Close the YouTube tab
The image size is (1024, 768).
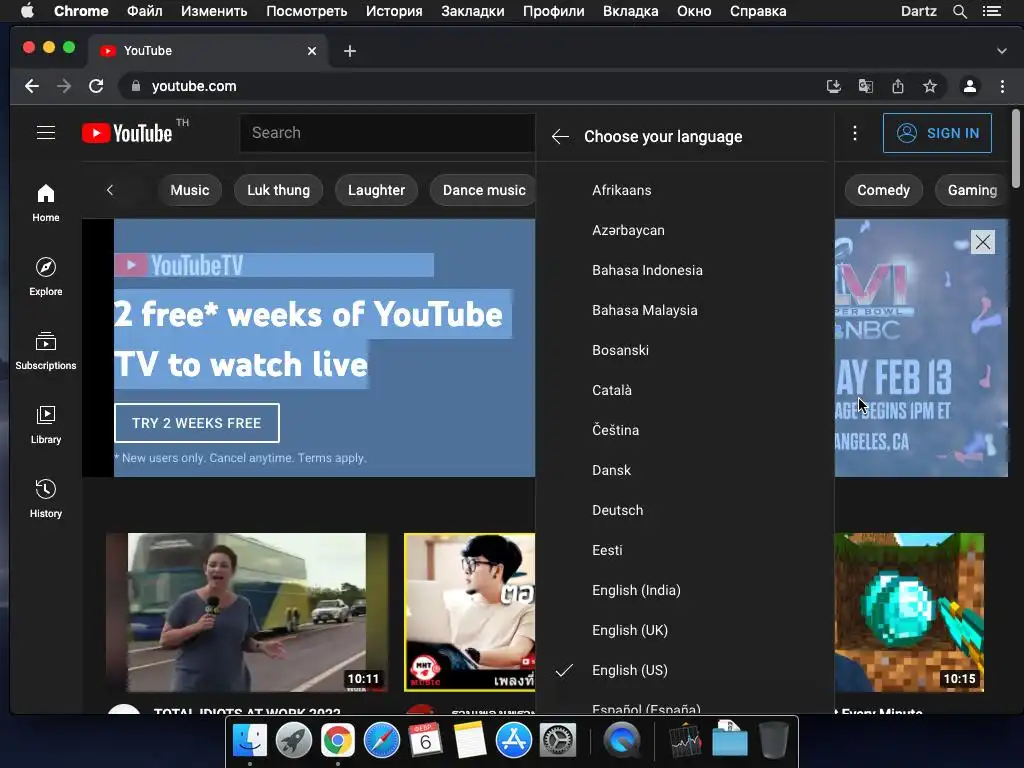tap(312, 51)
